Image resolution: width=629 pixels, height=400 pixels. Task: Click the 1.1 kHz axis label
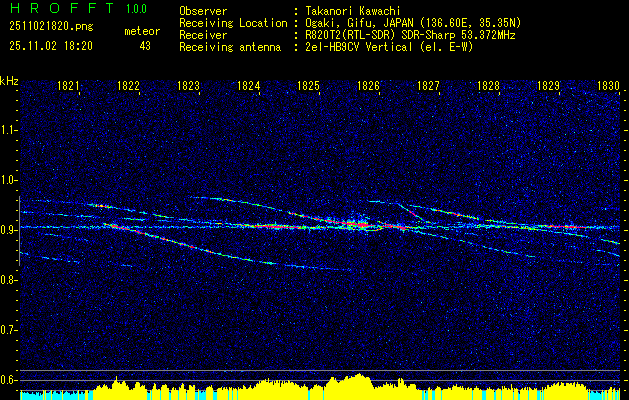tap(8, 130)
